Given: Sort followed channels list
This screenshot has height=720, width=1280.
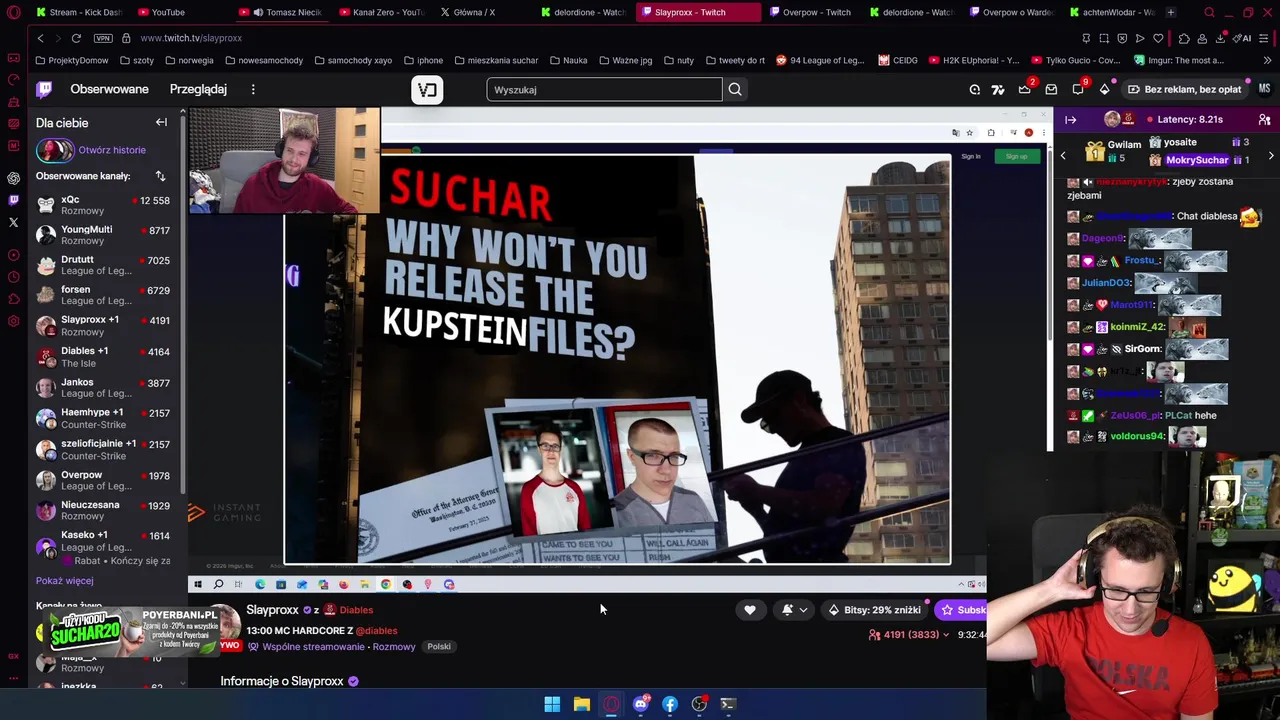Looking at the screenshot, I should click(x=160, y=176).
